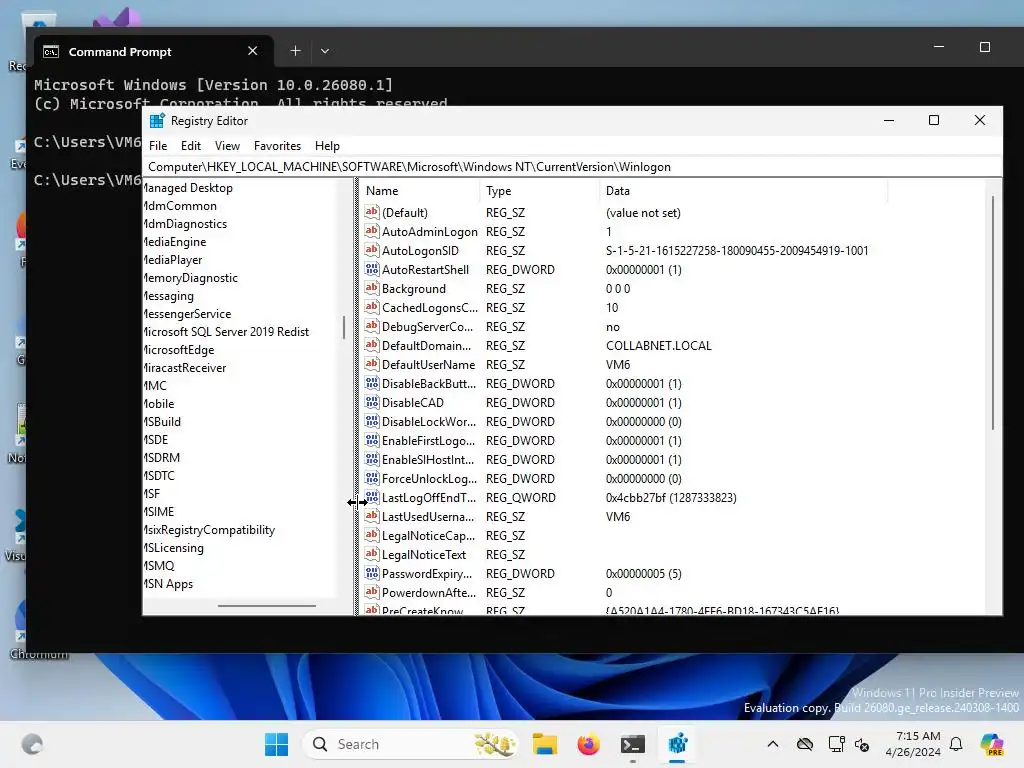Click the COLLABNET.LOCAL data value
This screenshot has height=768, width=1024.
click(658, 345)
